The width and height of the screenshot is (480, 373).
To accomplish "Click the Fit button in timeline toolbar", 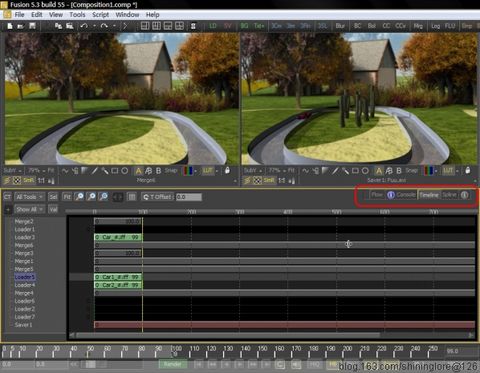I will tap(67, 197).
